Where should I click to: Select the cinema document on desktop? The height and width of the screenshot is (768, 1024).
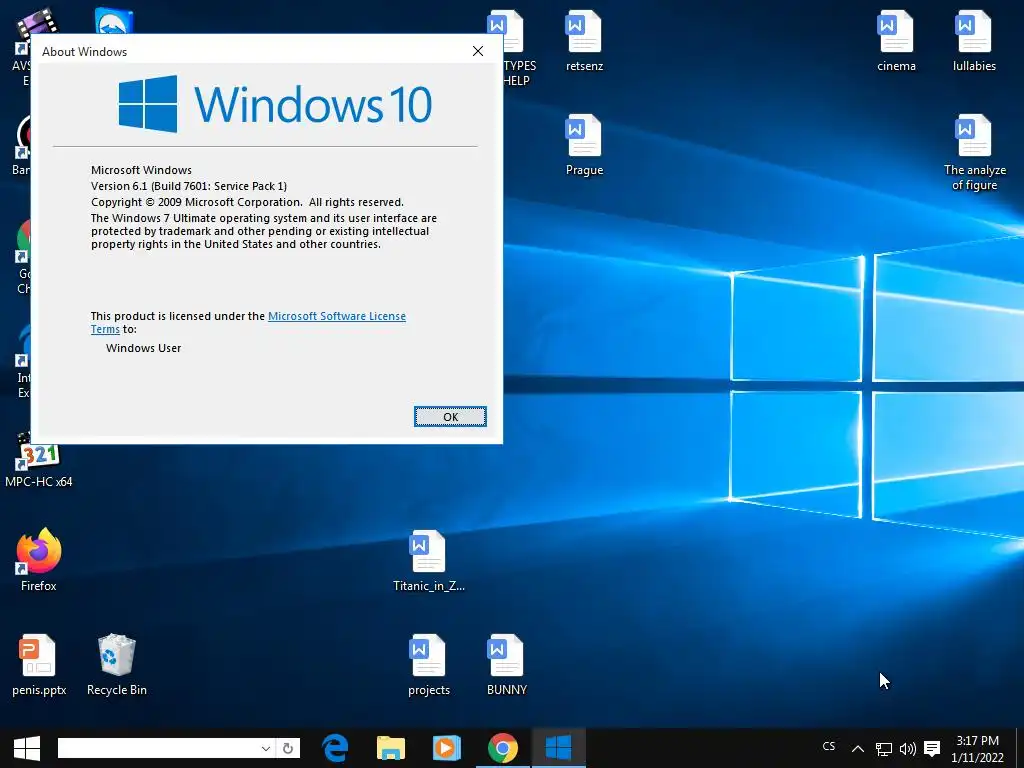pos(896,40)
